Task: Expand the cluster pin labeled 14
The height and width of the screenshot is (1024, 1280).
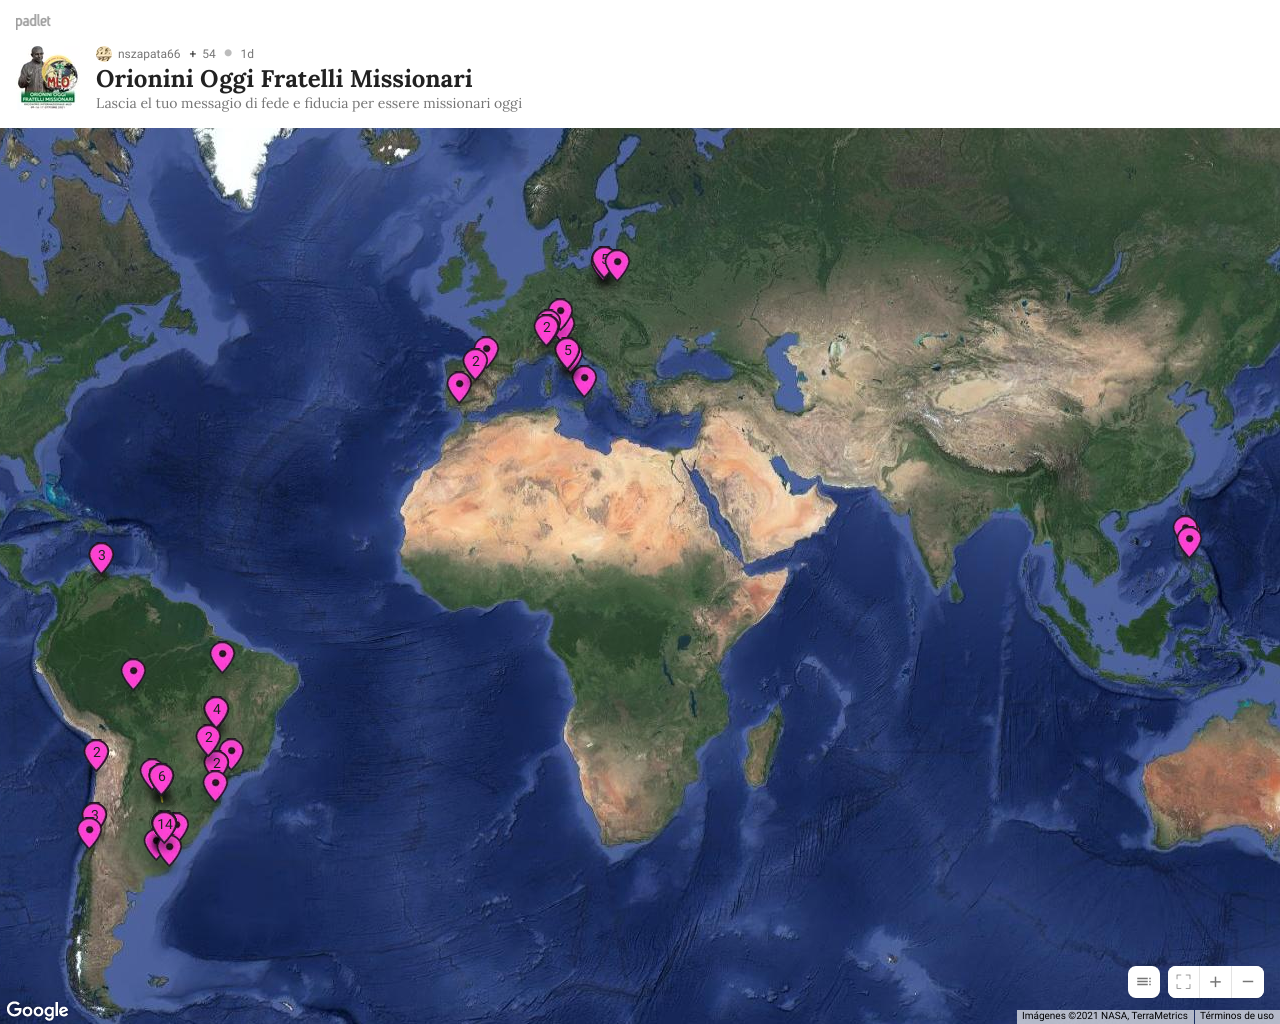Action: [x=164, y=825]
